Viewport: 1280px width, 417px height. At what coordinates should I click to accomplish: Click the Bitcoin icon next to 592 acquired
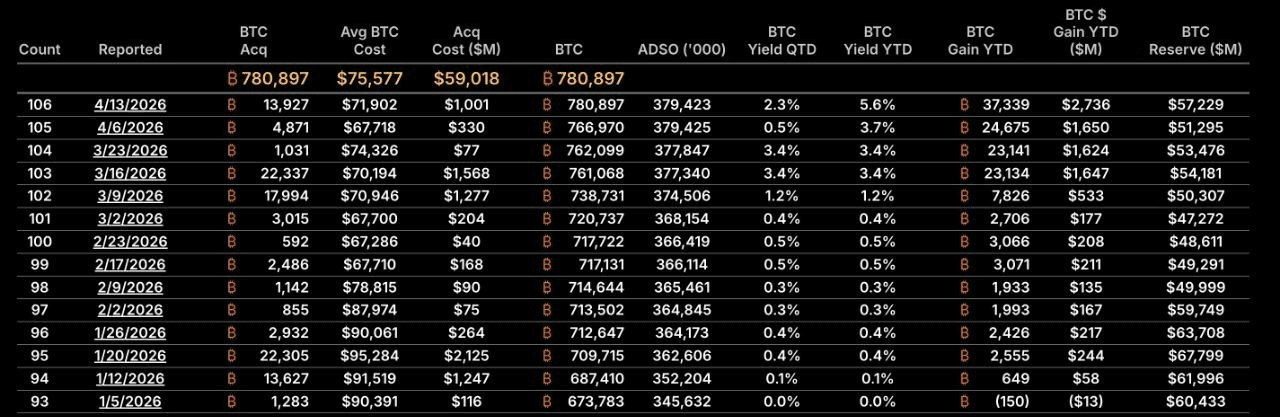pyautogui.click(x=232, y=266)
